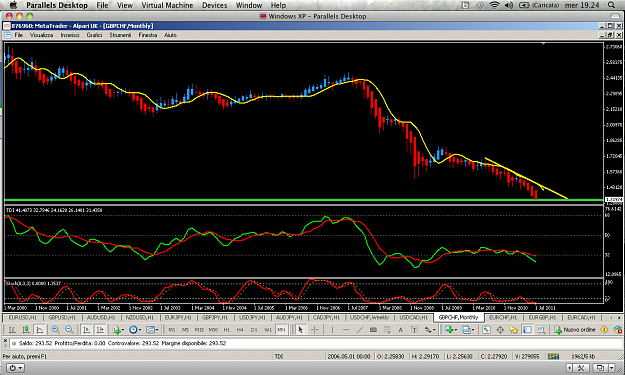Image resolution: width=625 pixels, height=375 pixels.
Task: Close the Terminal panel with its x
Action: [5, 341]
